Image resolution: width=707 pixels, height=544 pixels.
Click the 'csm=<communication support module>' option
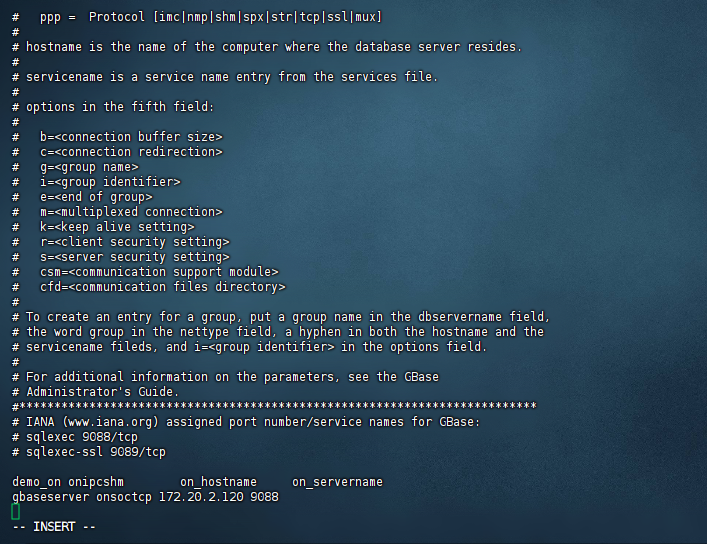point(159,271)
